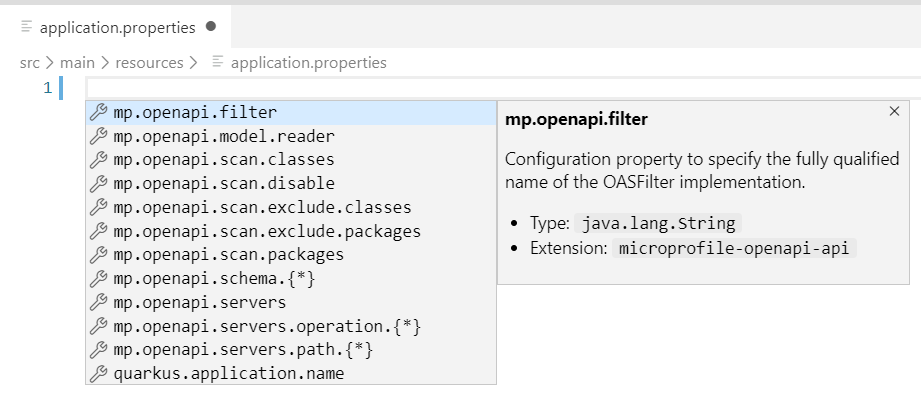Click the wrench icon beside mp.openapi.filter
Screen dimensions: 921x396
click(98, 112)
